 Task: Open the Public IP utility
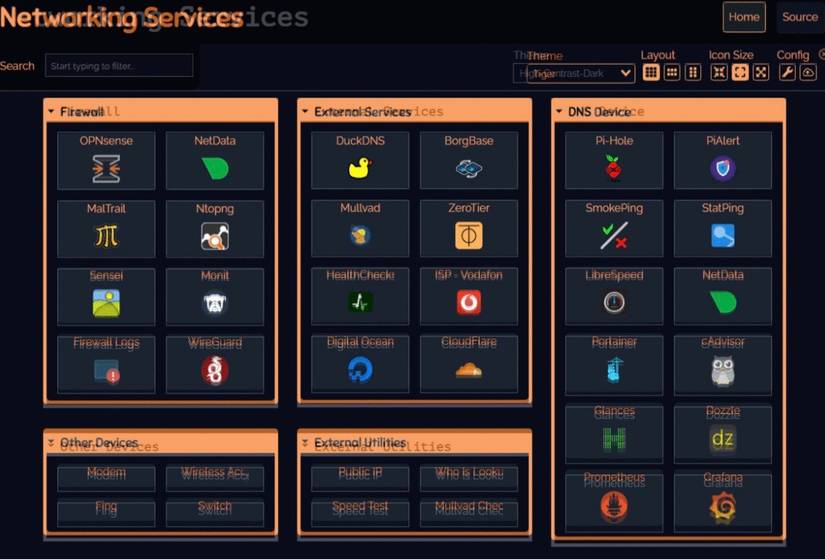(360, 477)
